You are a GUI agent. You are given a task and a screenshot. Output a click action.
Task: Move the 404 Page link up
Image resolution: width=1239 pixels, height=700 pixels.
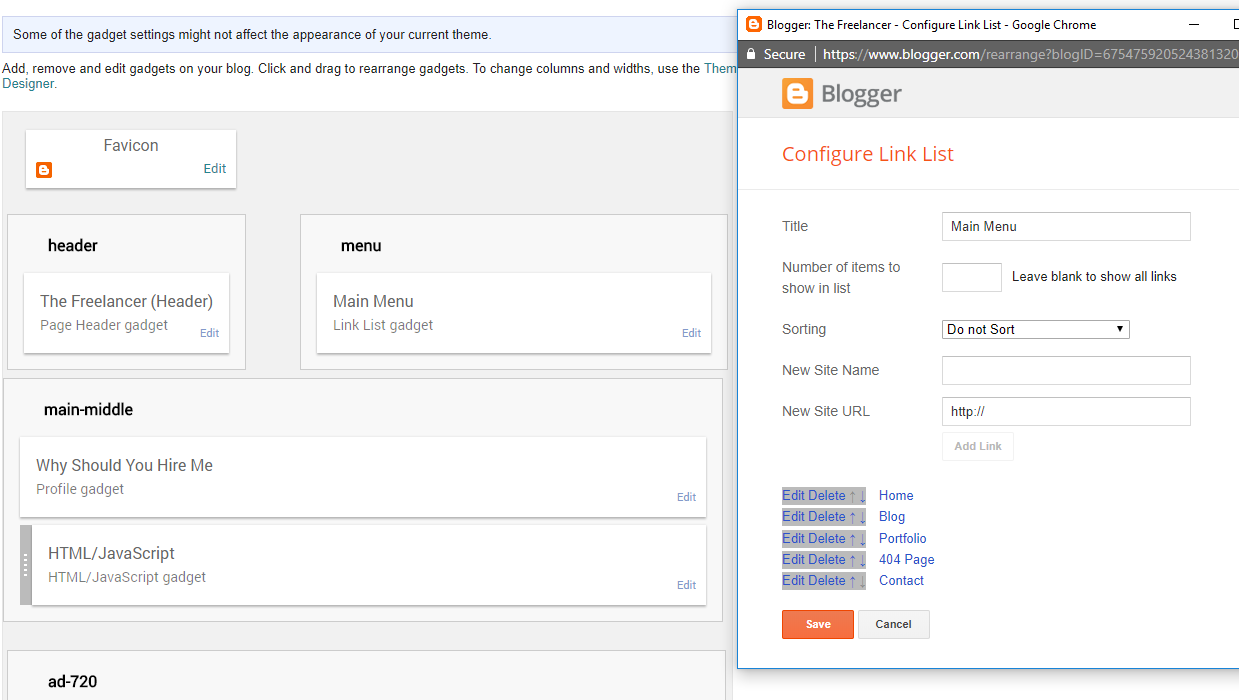click(852, 560)
